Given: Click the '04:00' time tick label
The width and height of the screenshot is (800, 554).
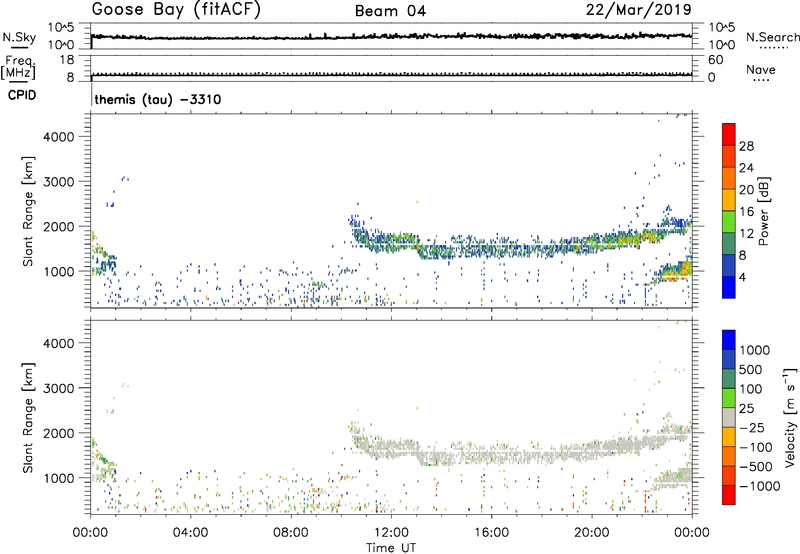Looking at the screenshot, I should tap(190, 533).
